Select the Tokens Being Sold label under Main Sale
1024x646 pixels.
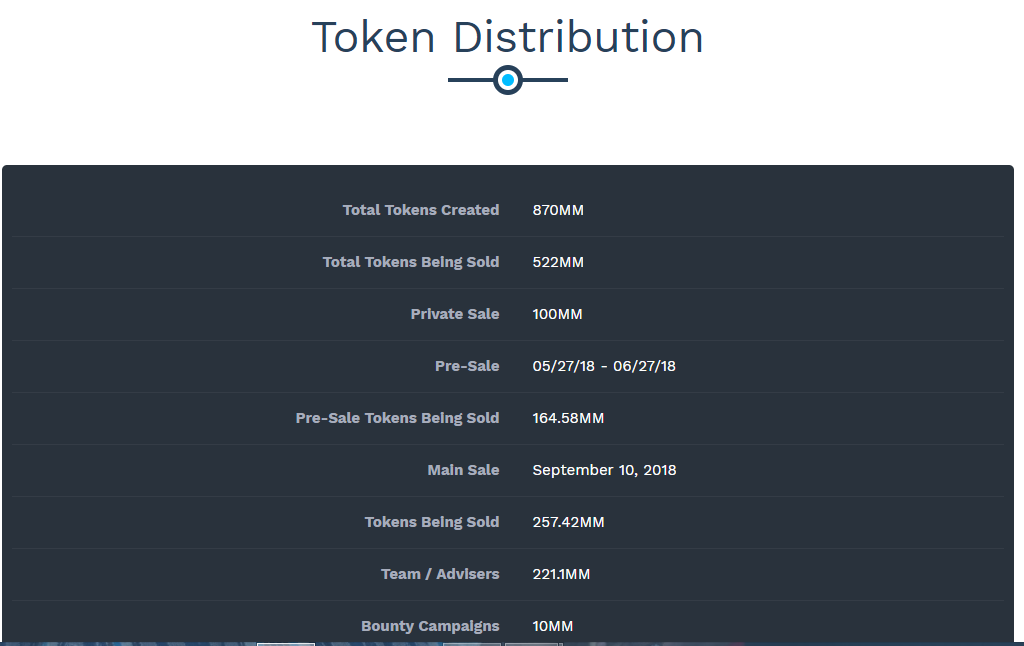coord(432,522)
